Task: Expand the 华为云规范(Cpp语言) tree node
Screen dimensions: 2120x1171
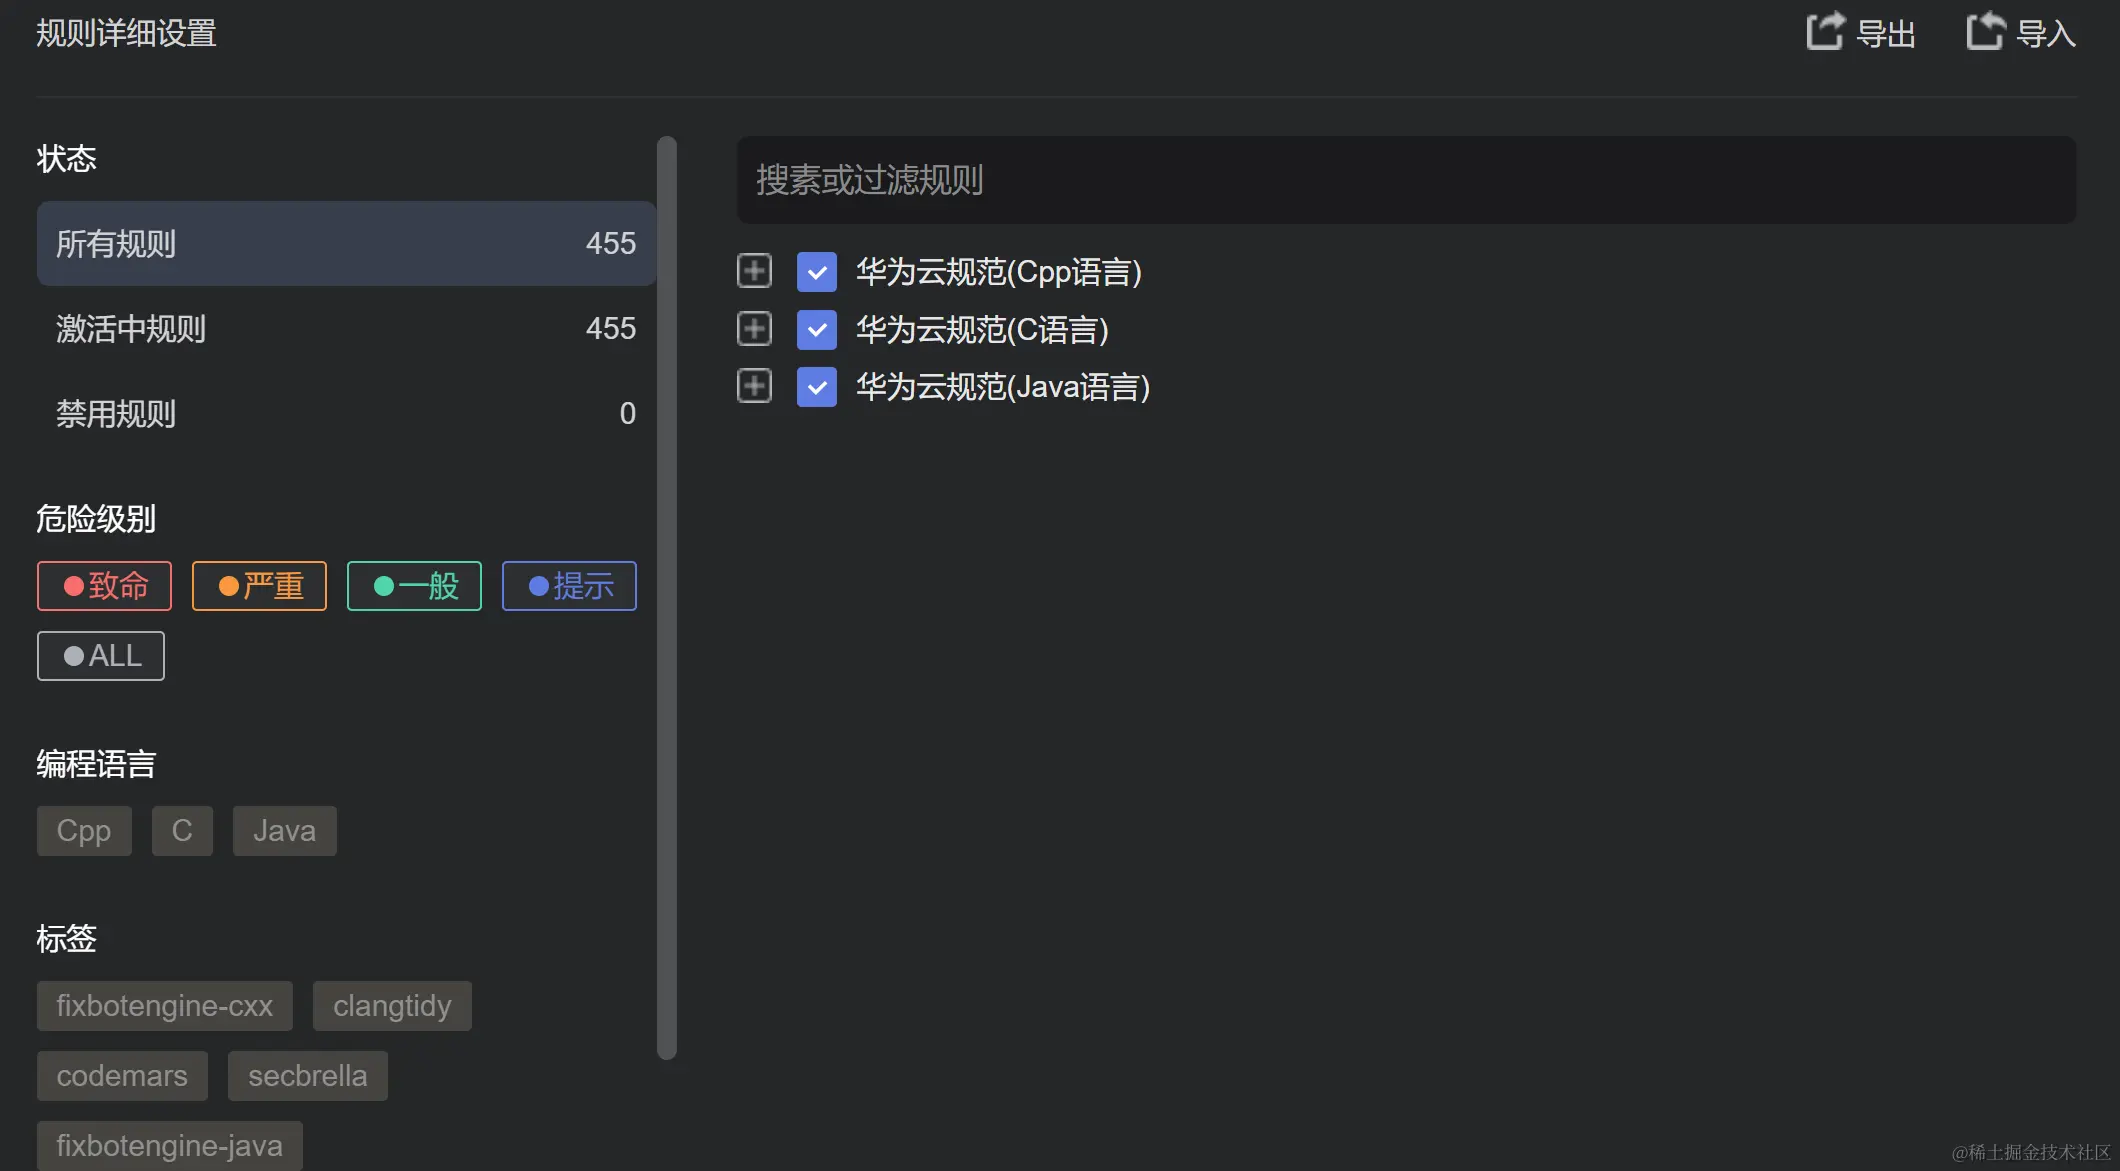Action: click(755, 271)
